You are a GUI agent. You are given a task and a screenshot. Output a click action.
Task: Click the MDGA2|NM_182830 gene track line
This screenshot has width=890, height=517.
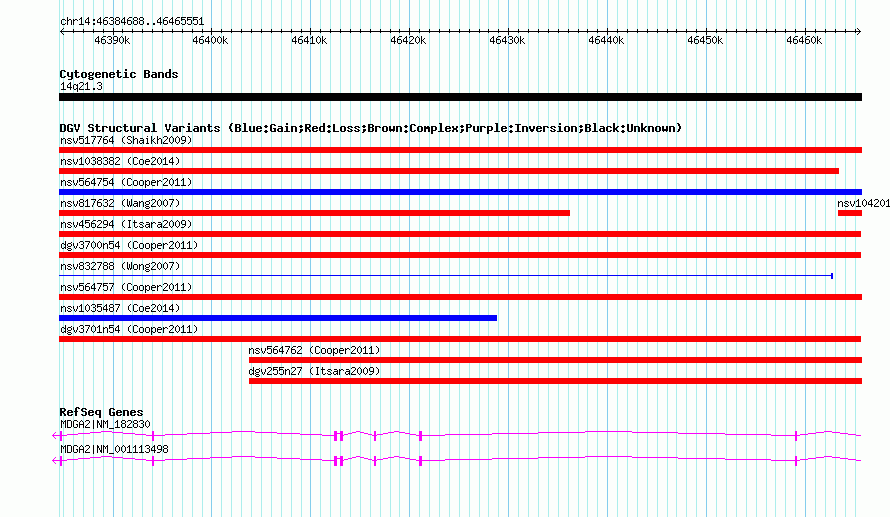(457, 435)
